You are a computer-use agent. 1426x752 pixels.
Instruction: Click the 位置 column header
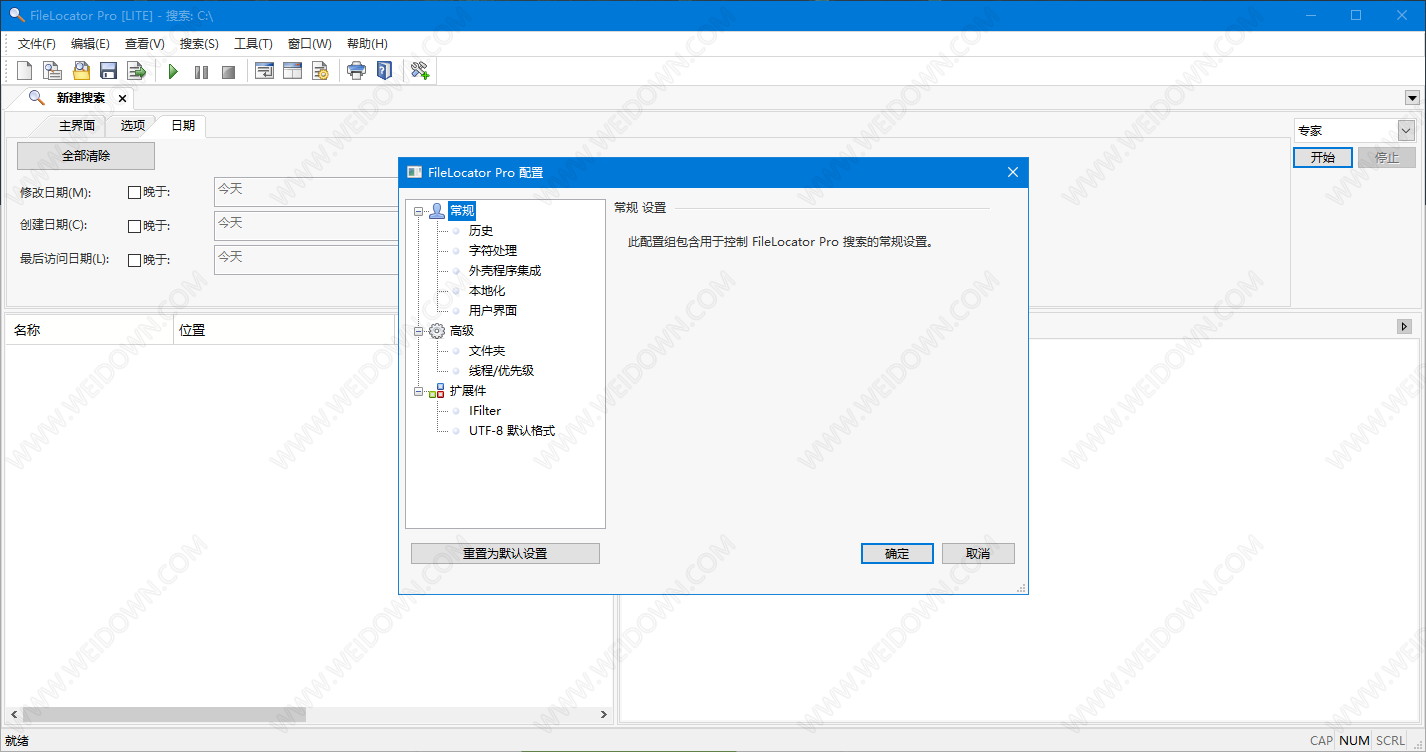284,330
